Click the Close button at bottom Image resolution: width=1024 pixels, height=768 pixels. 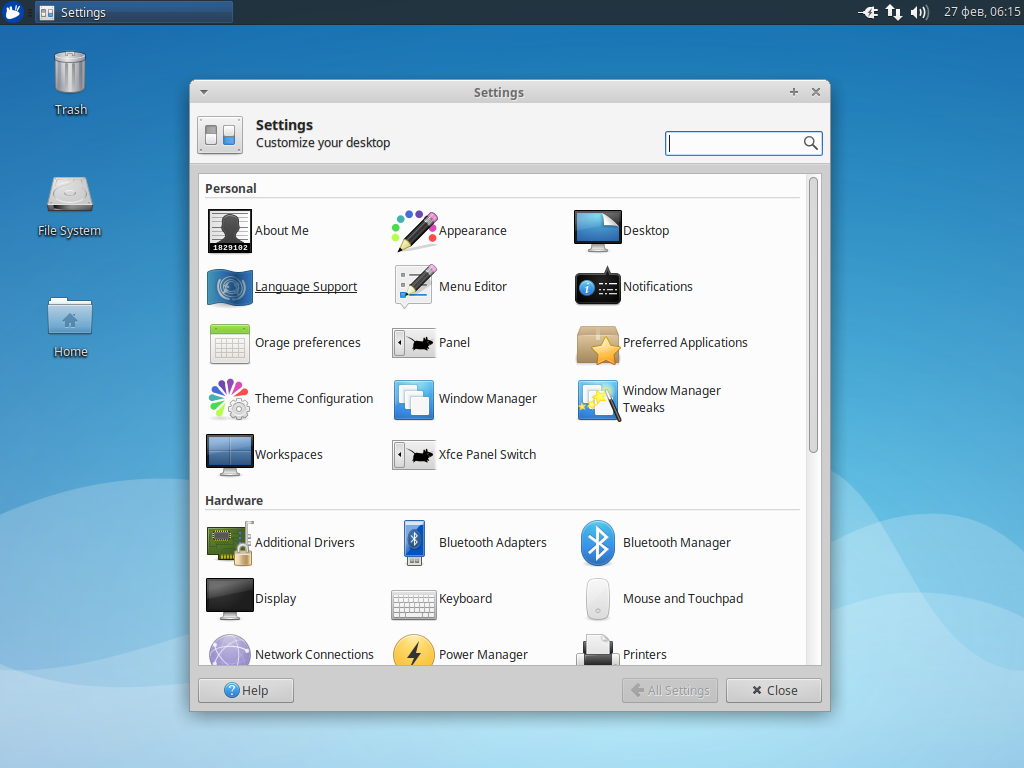(x=774, y=690)
